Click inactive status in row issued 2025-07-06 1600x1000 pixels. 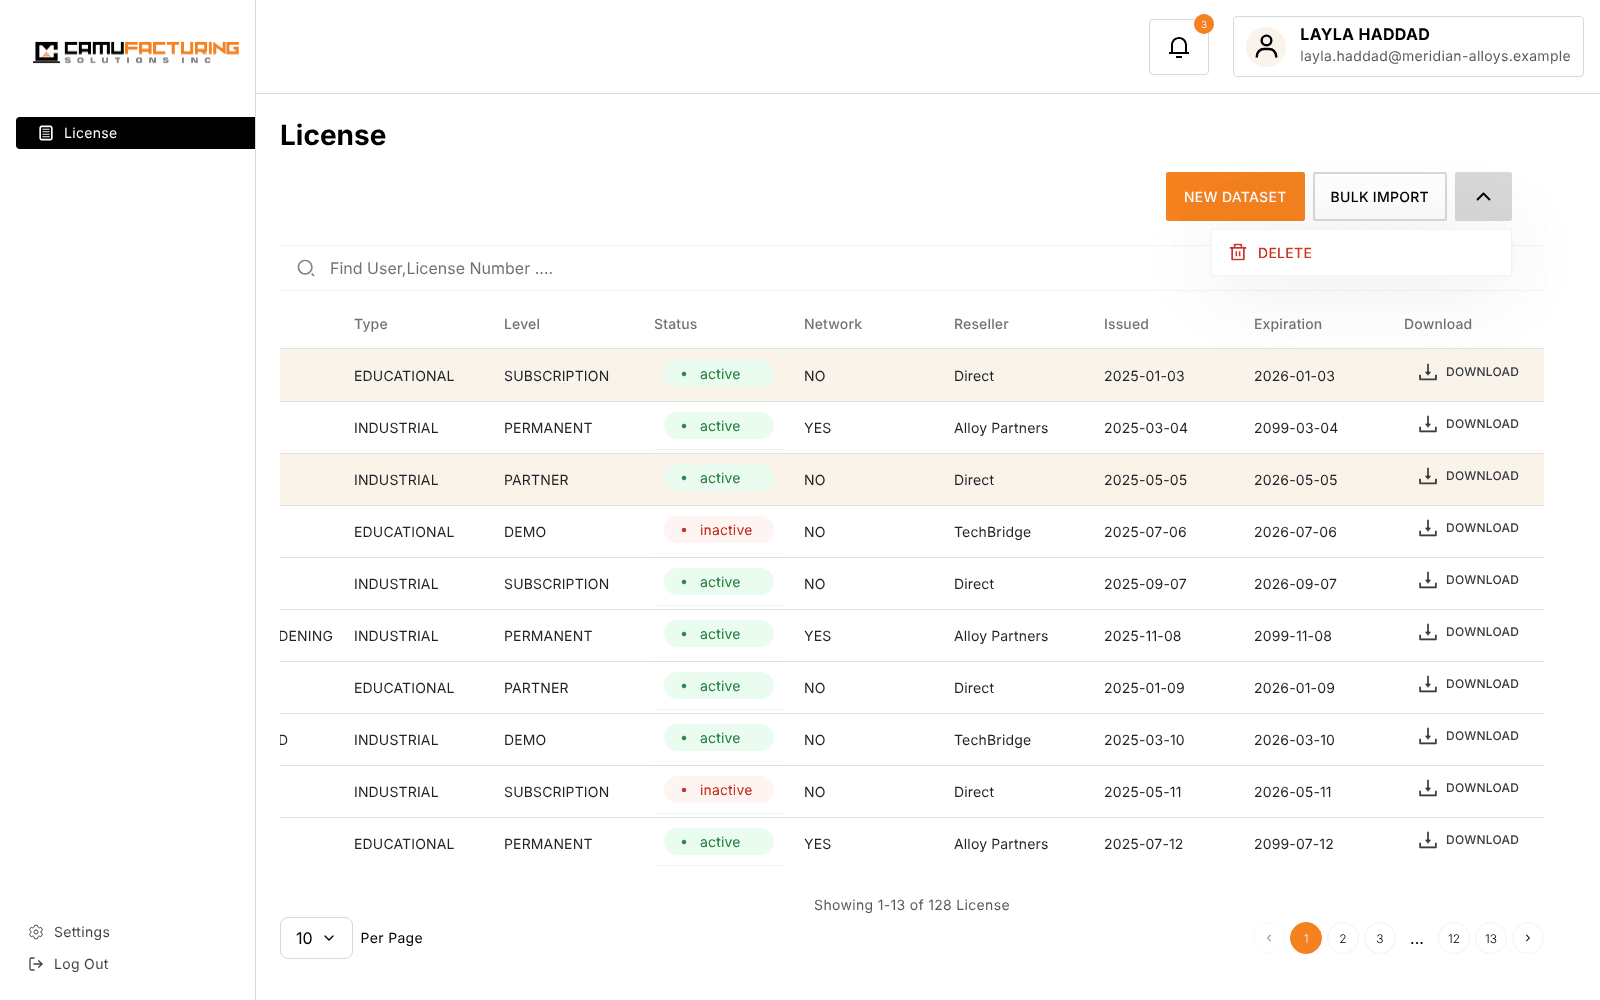719,530
